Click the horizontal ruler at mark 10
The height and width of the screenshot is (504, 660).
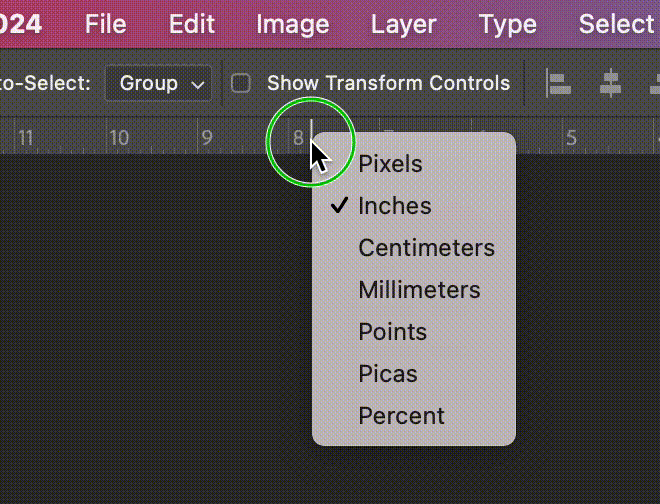click(119, 138)
